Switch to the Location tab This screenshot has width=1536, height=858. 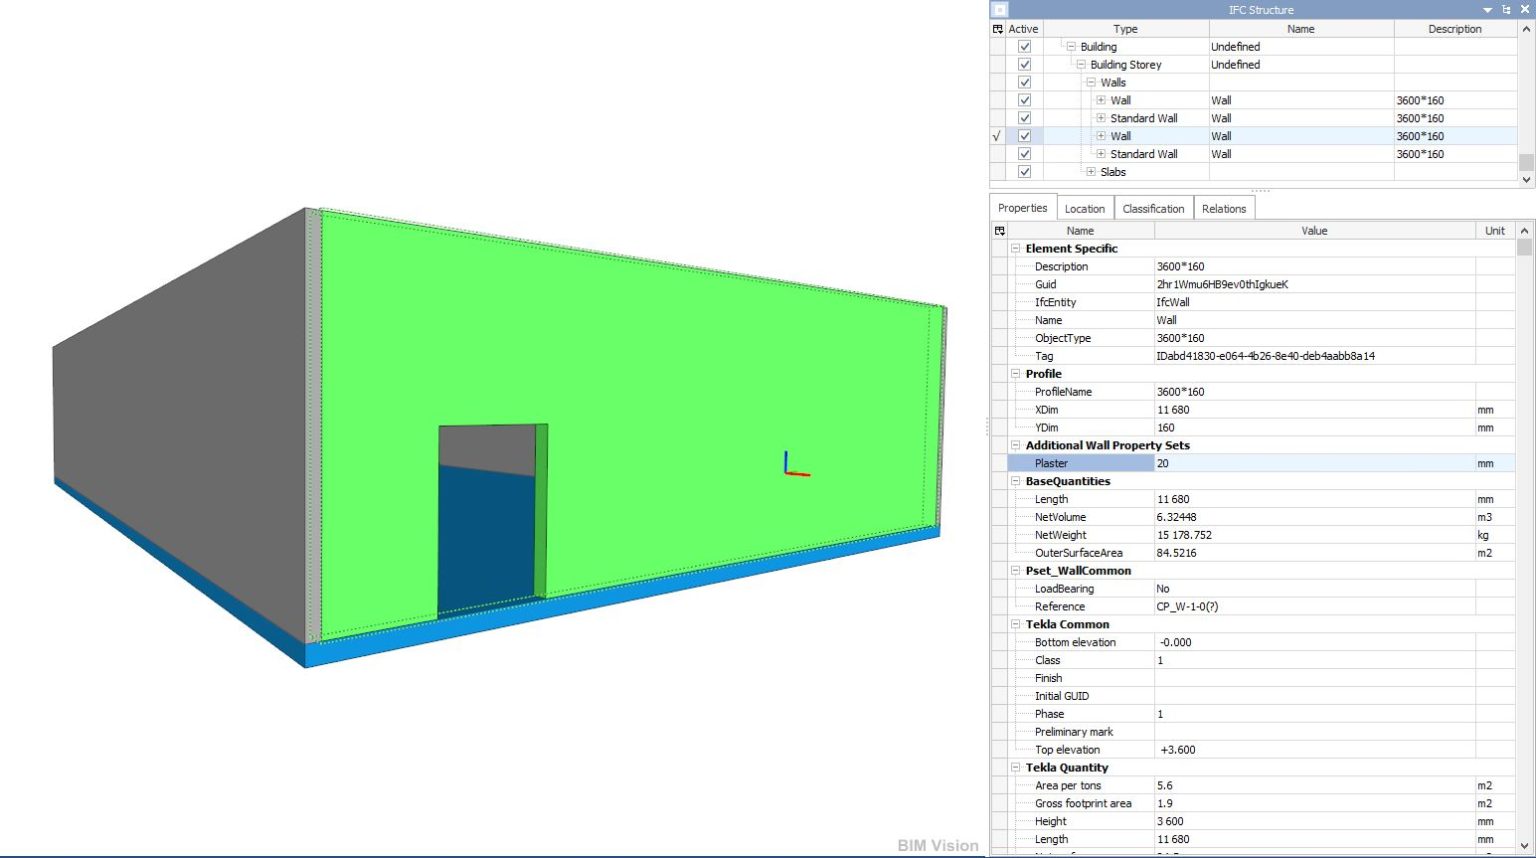click(x=1085, y=207)
